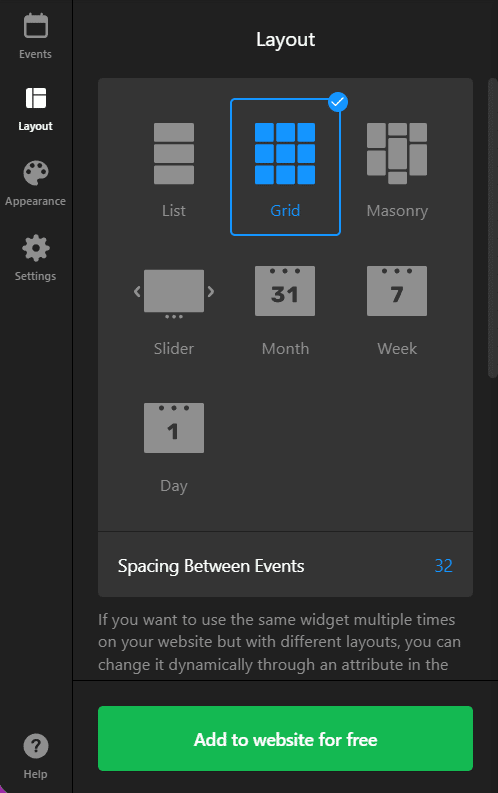The width and height of the screenshot is (498, 793).
Task: Choose the Slider layout icon
Action: 174,294
